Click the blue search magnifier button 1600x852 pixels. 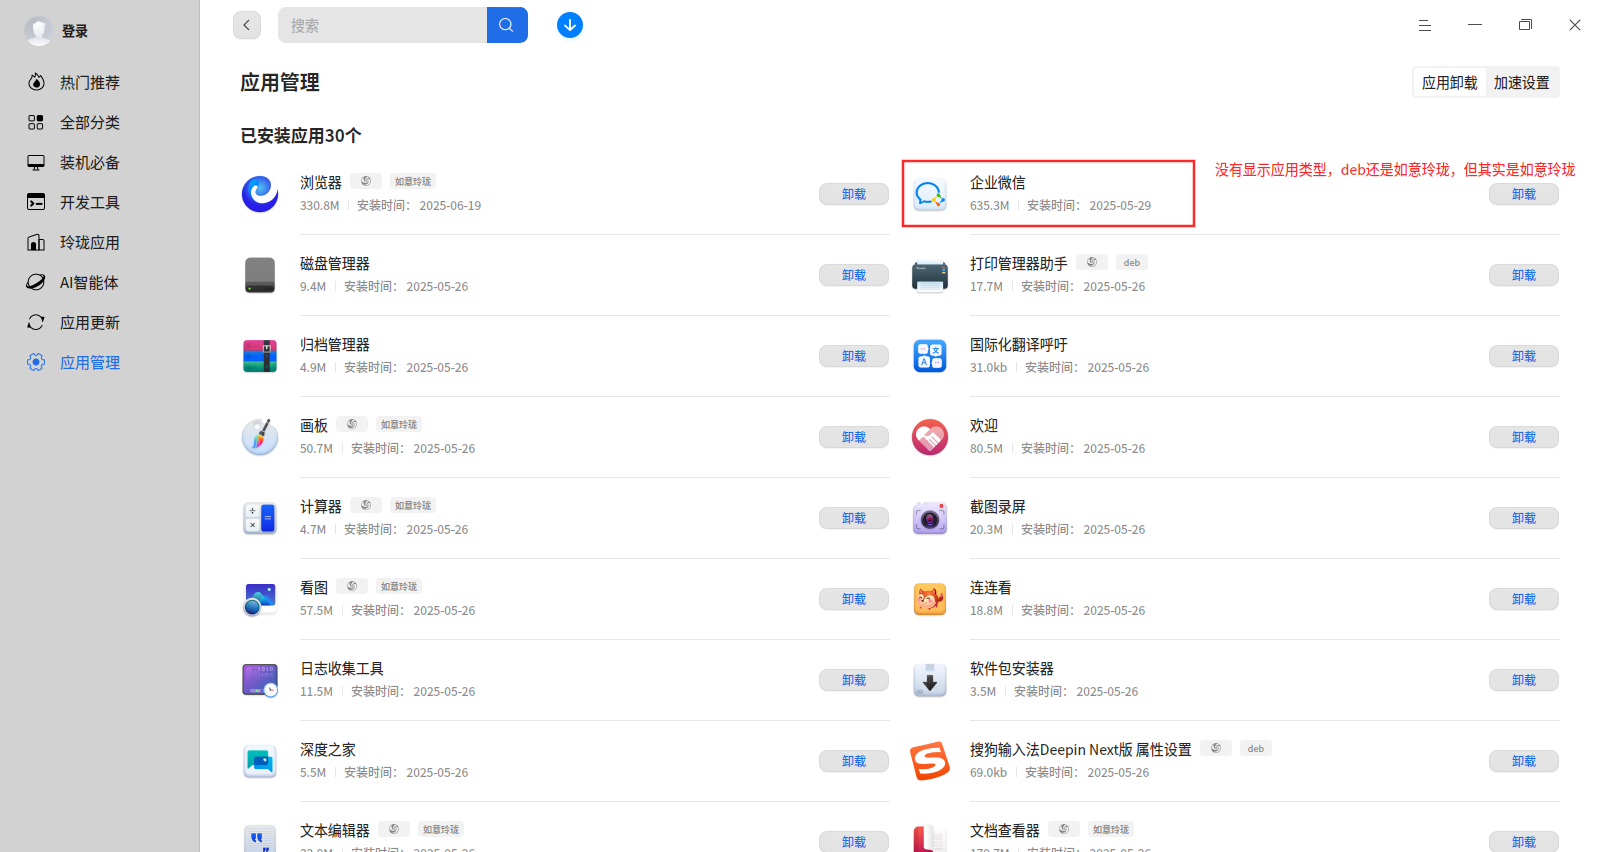[x=507, y=25]
